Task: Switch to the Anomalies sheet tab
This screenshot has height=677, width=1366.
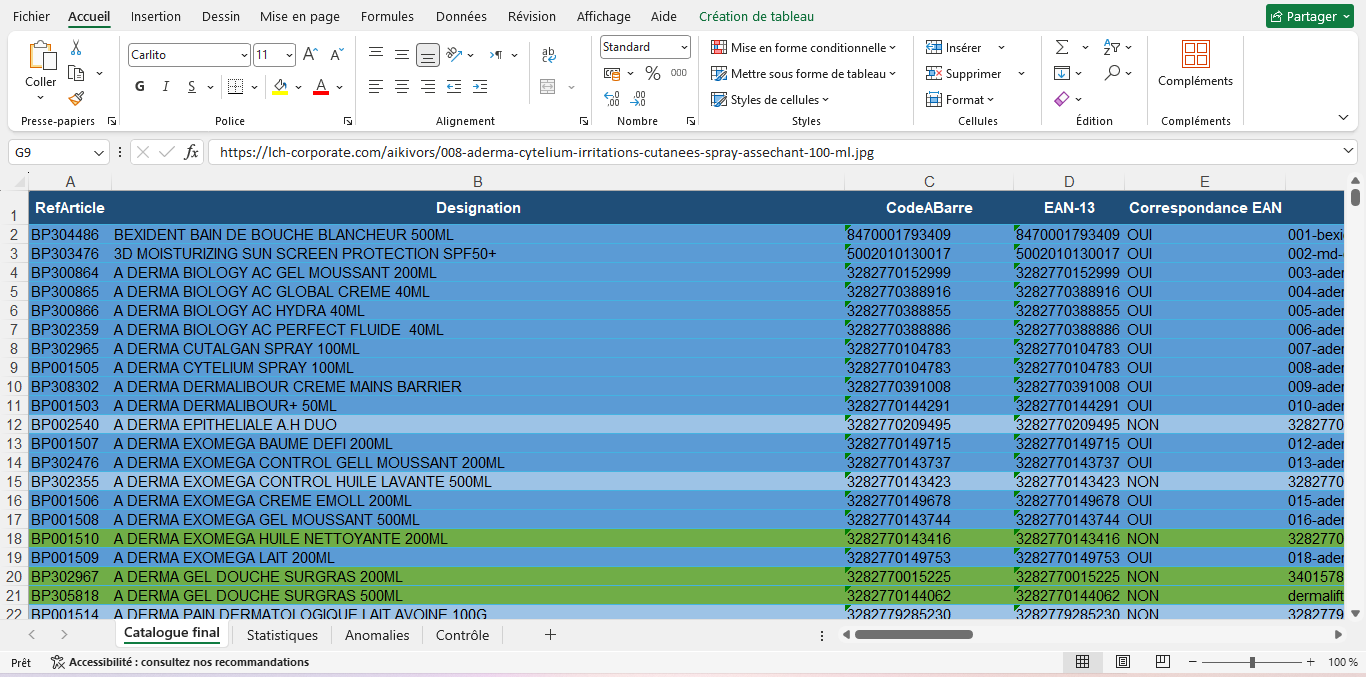Action: 377,635
